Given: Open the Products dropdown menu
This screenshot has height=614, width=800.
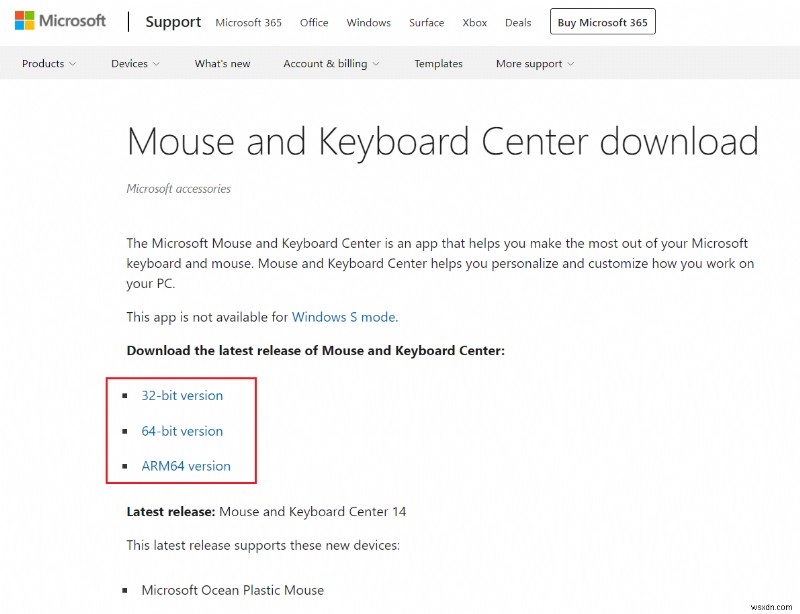Looking at the screenshot, I should (x=43, y=63).
